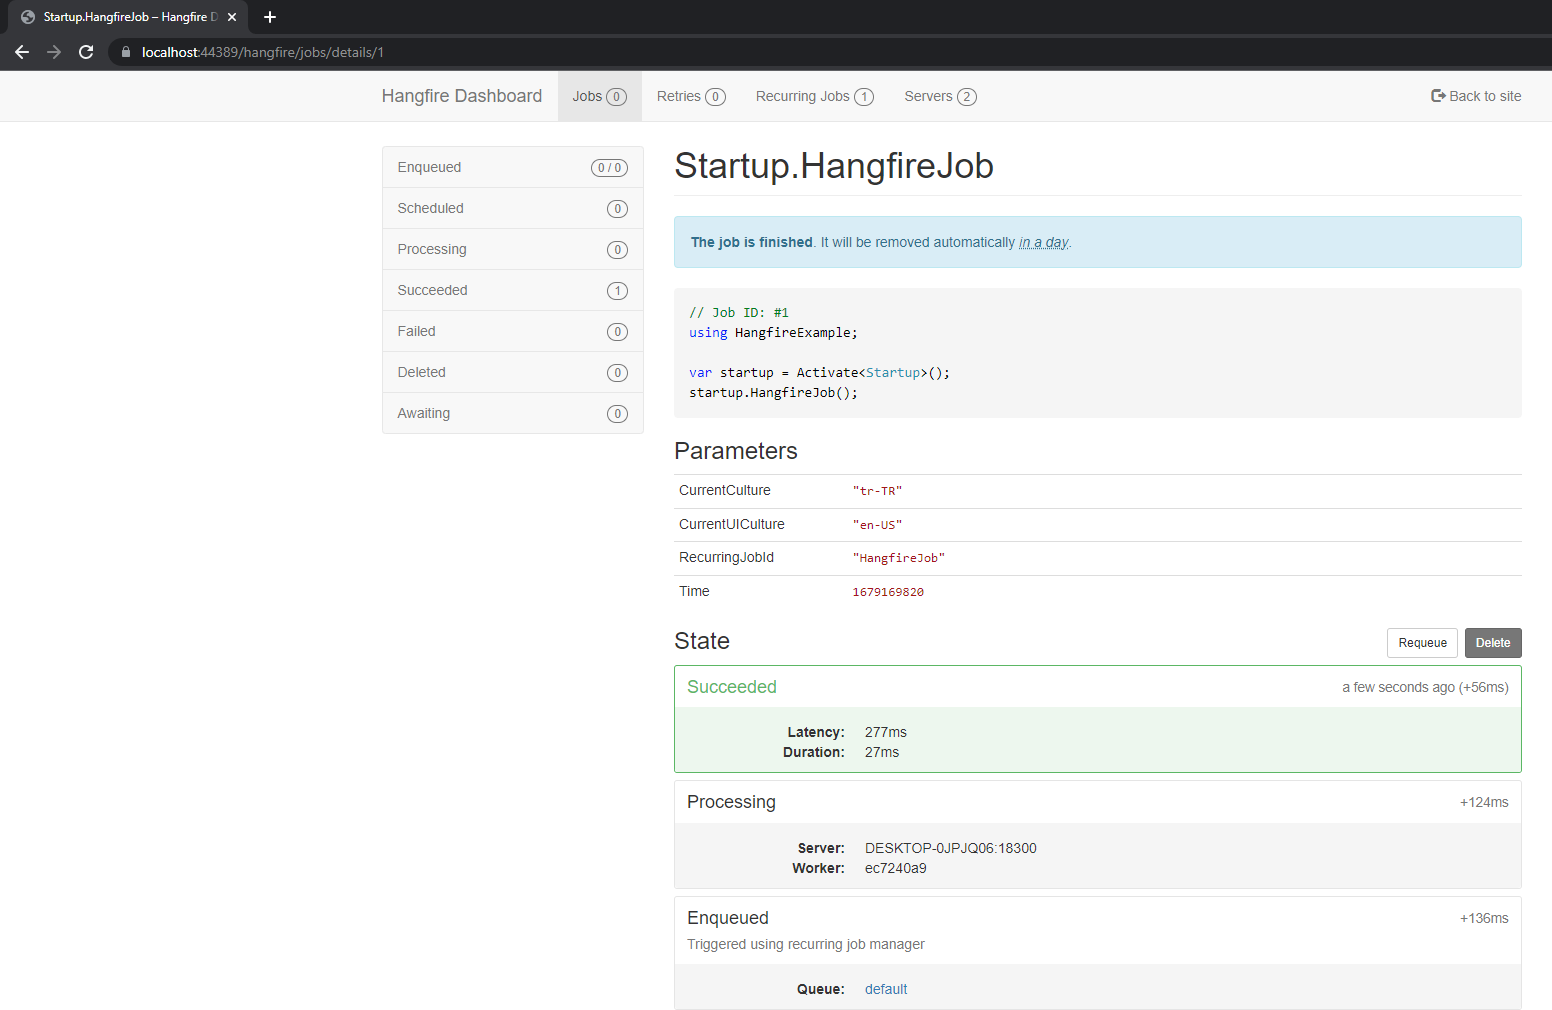Click the 'in a day' removal time

pos(1044,242)
